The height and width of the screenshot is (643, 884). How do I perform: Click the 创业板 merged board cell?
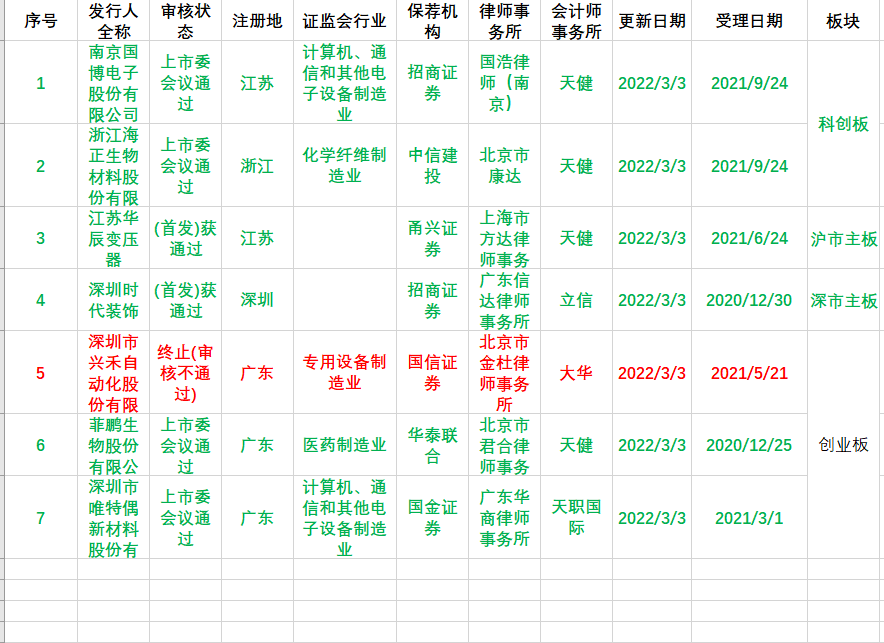coord(843,445)
